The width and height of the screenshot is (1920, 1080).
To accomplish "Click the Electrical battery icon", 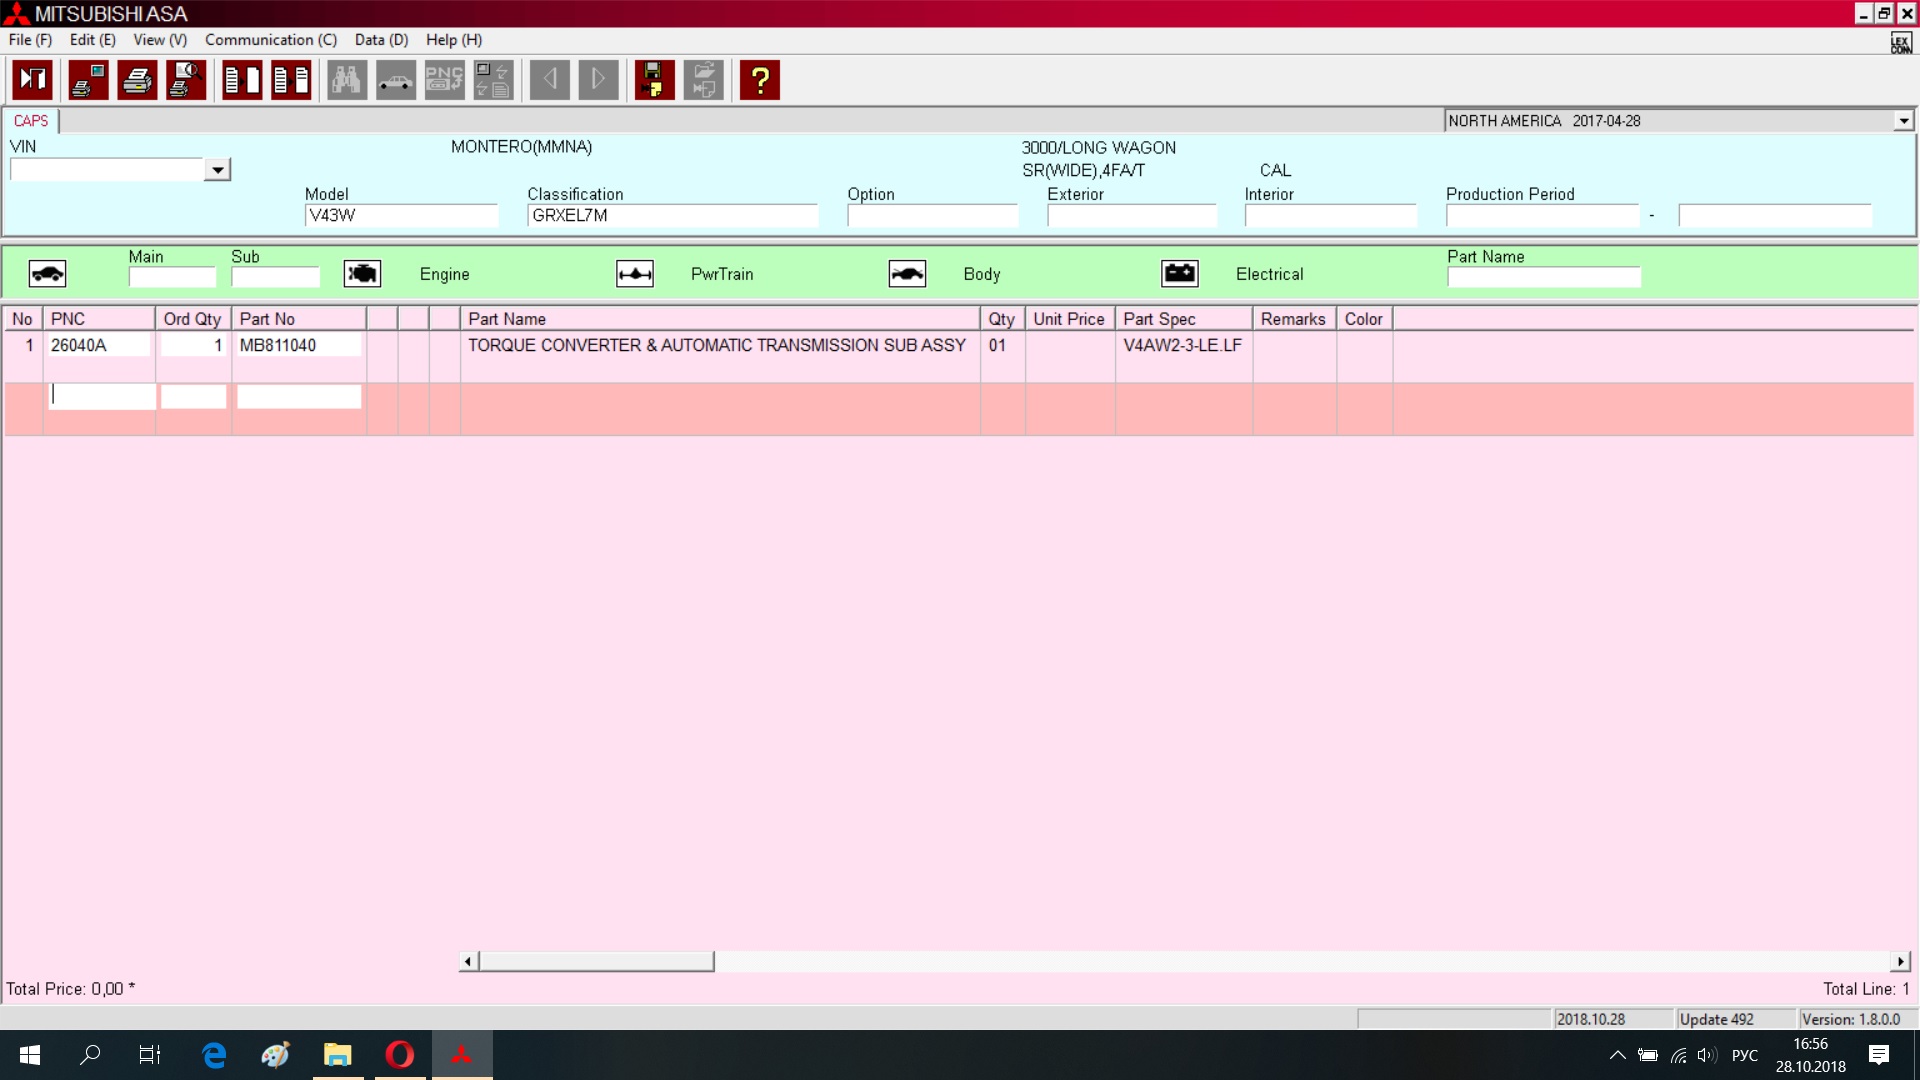I will (1180, 274).
